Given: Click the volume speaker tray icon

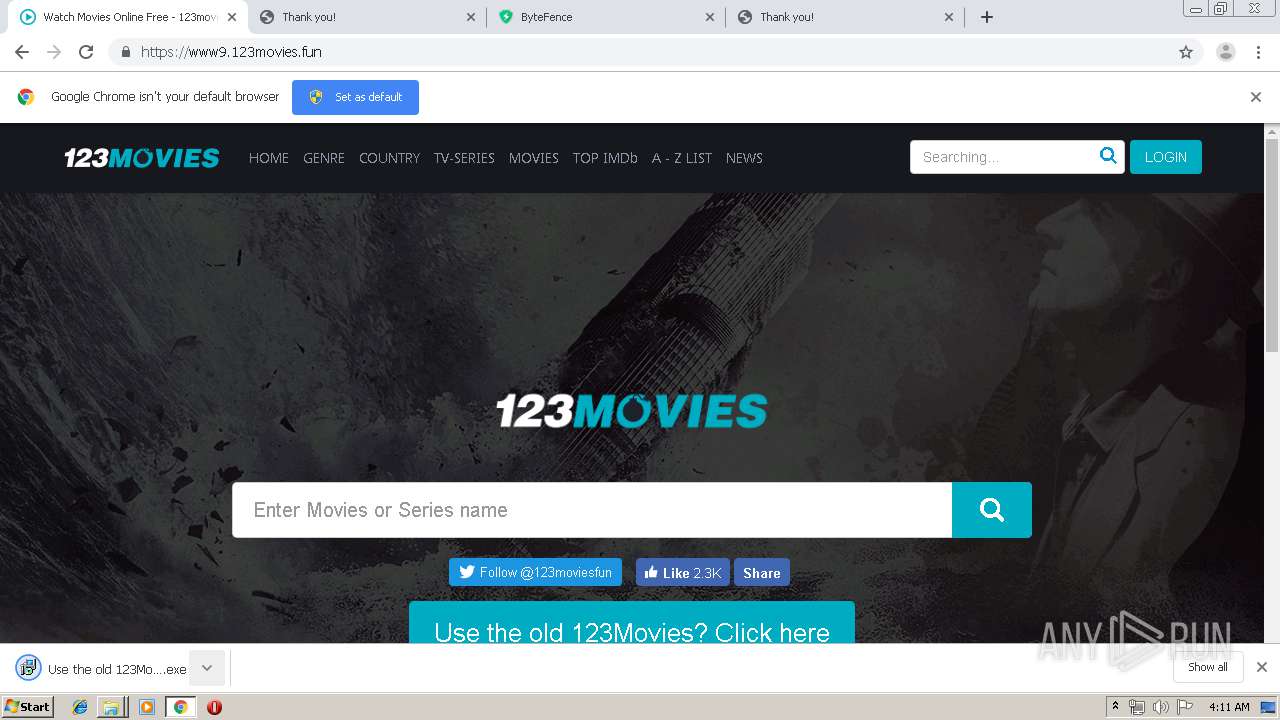Looking at the screenshot, I should (x=1160, y=707).
